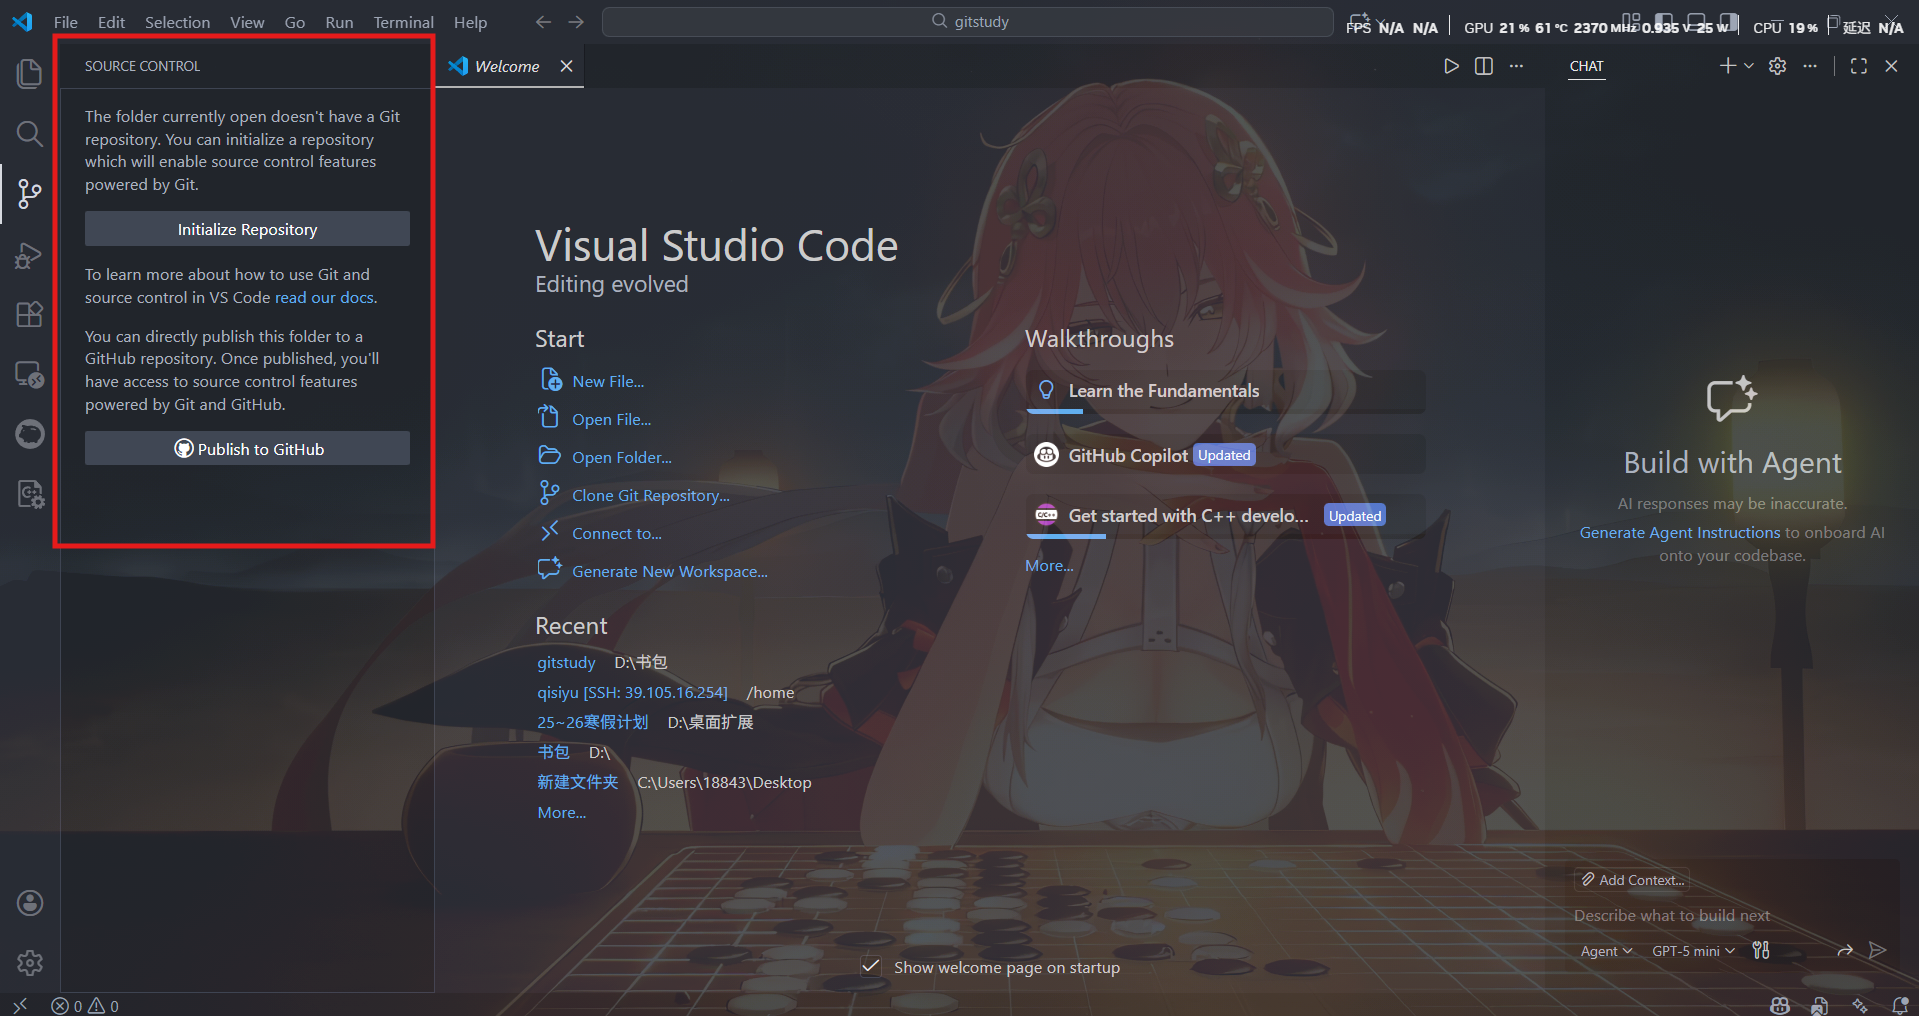Toggle Show welcome page on startup checkbox

click(x=871, y=967)
